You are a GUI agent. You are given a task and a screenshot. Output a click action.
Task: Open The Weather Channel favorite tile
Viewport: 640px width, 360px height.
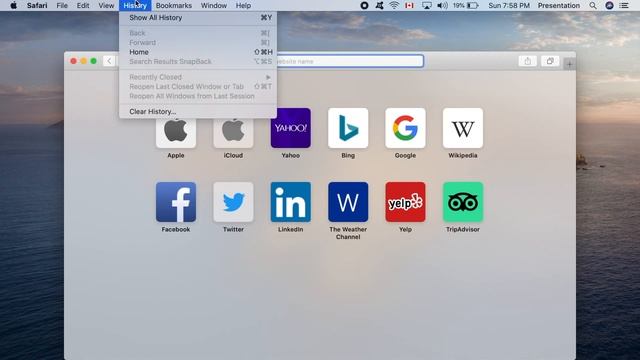[348, 202]
